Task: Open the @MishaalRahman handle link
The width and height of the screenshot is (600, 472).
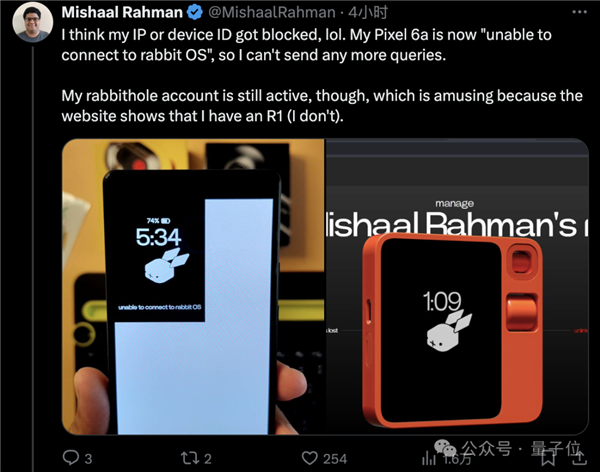Action: (x=272, y=13)
